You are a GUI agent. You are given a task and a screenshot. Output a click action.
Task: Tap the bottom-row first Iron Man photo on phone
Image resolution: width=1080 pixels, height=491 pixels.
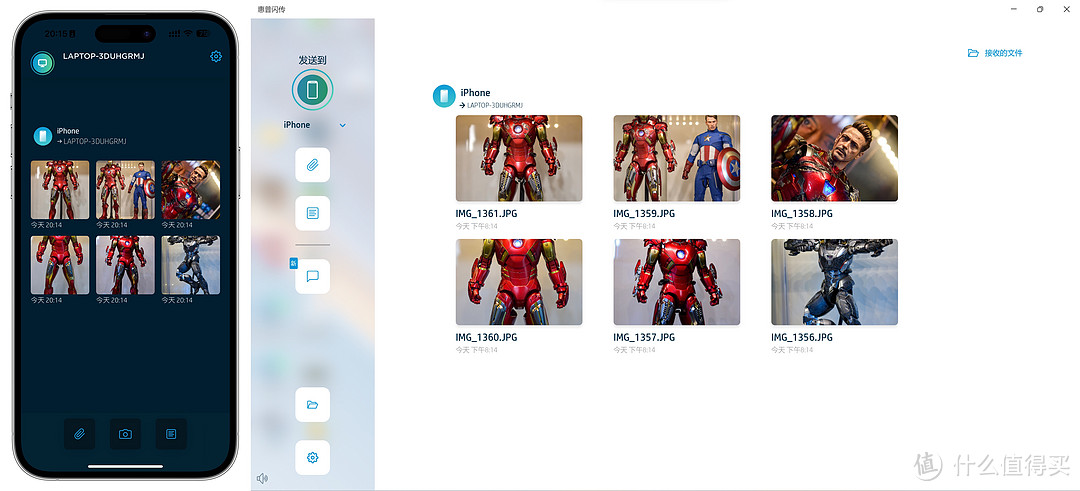pyautogui.click(x=60, y=265)
